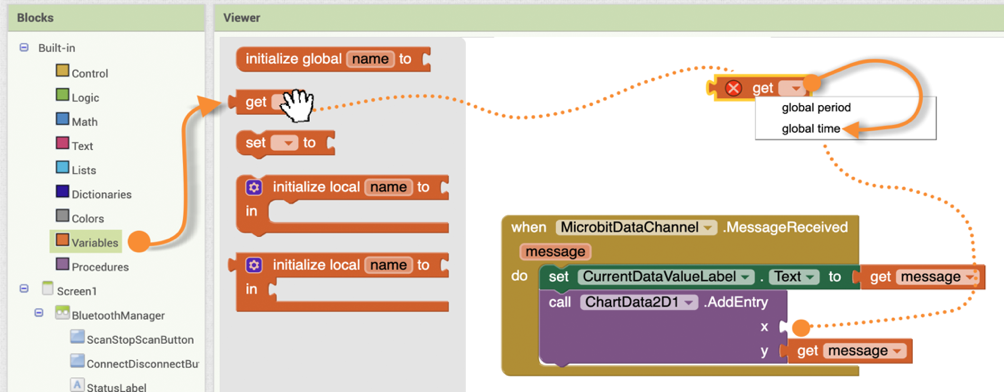
Task: Edit name field in initialize global block
Action: click(x=371, y=59)
